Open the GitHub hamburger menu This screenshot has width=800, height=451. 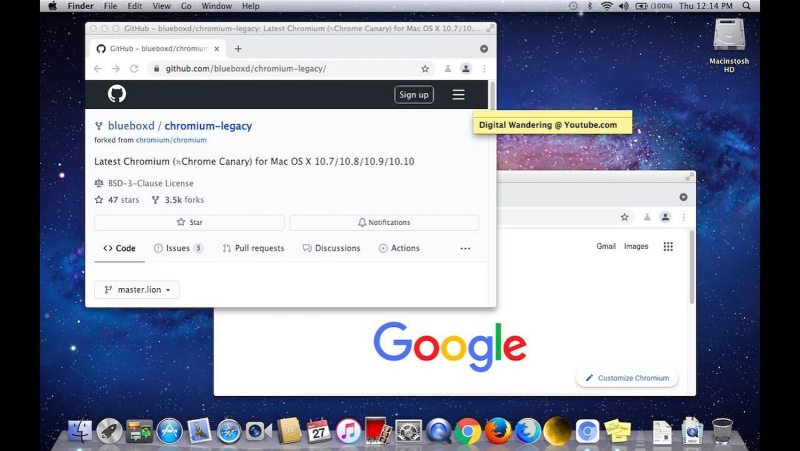[x=458, y=94]
